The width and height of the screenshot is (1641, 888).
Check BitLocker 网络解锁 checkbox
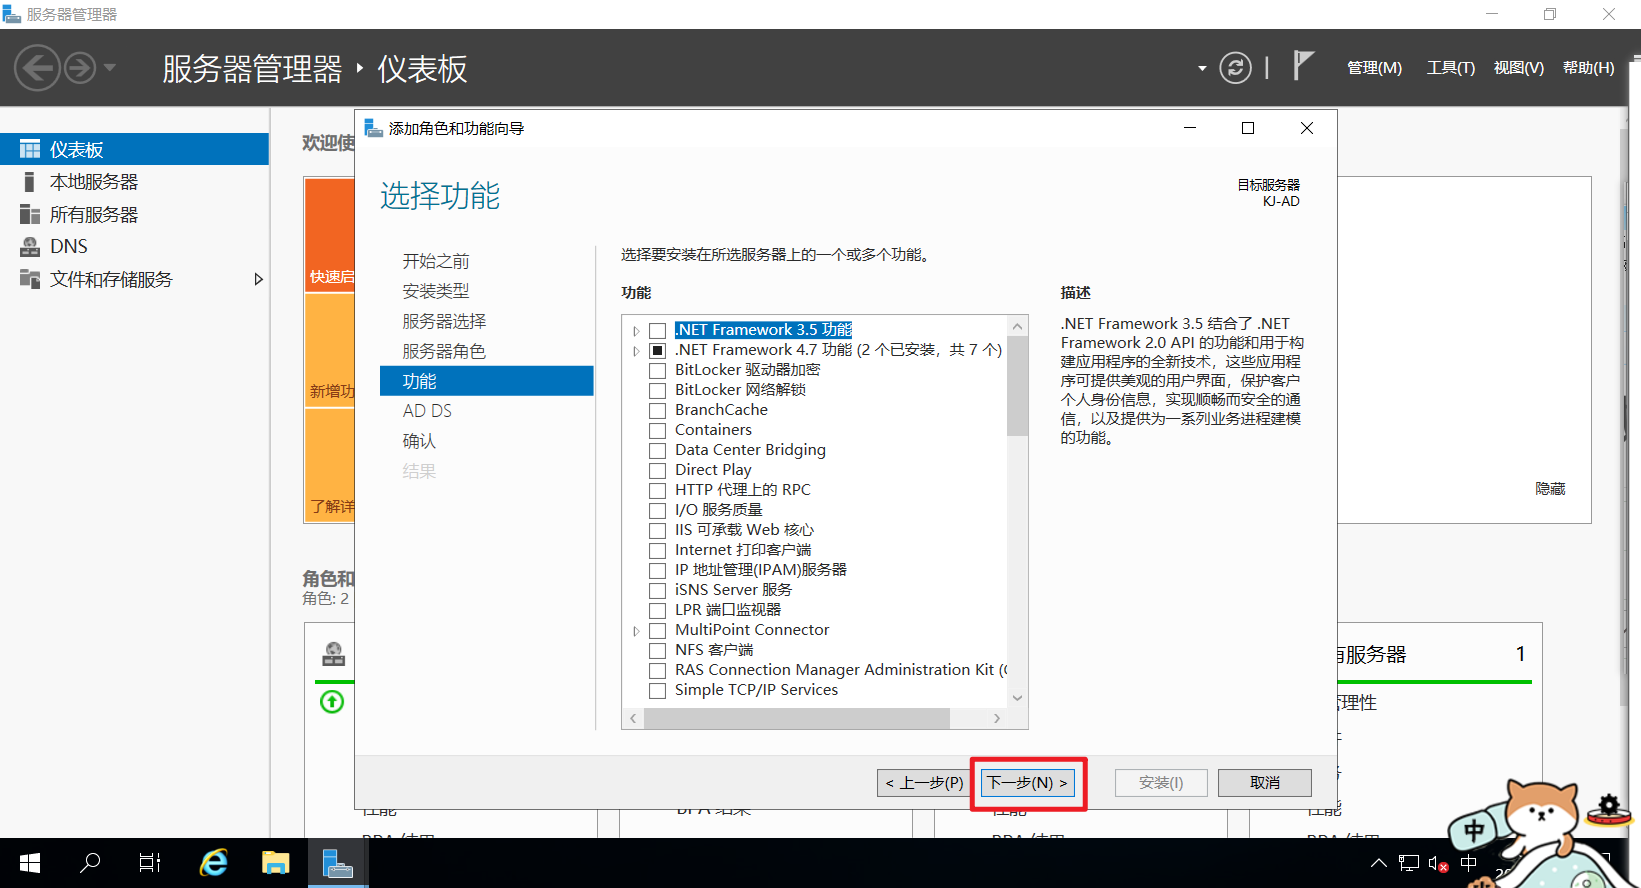pyautogui.click(x=657, y=390)
